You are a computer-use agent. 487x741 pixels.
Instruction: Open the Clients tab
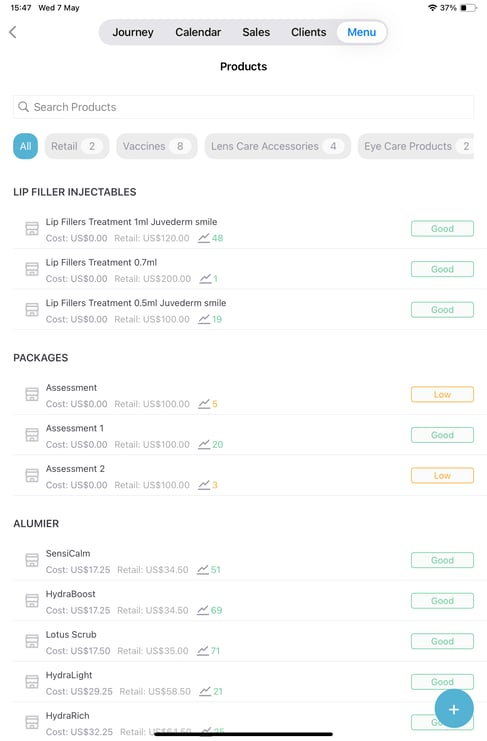pos(308,32)
